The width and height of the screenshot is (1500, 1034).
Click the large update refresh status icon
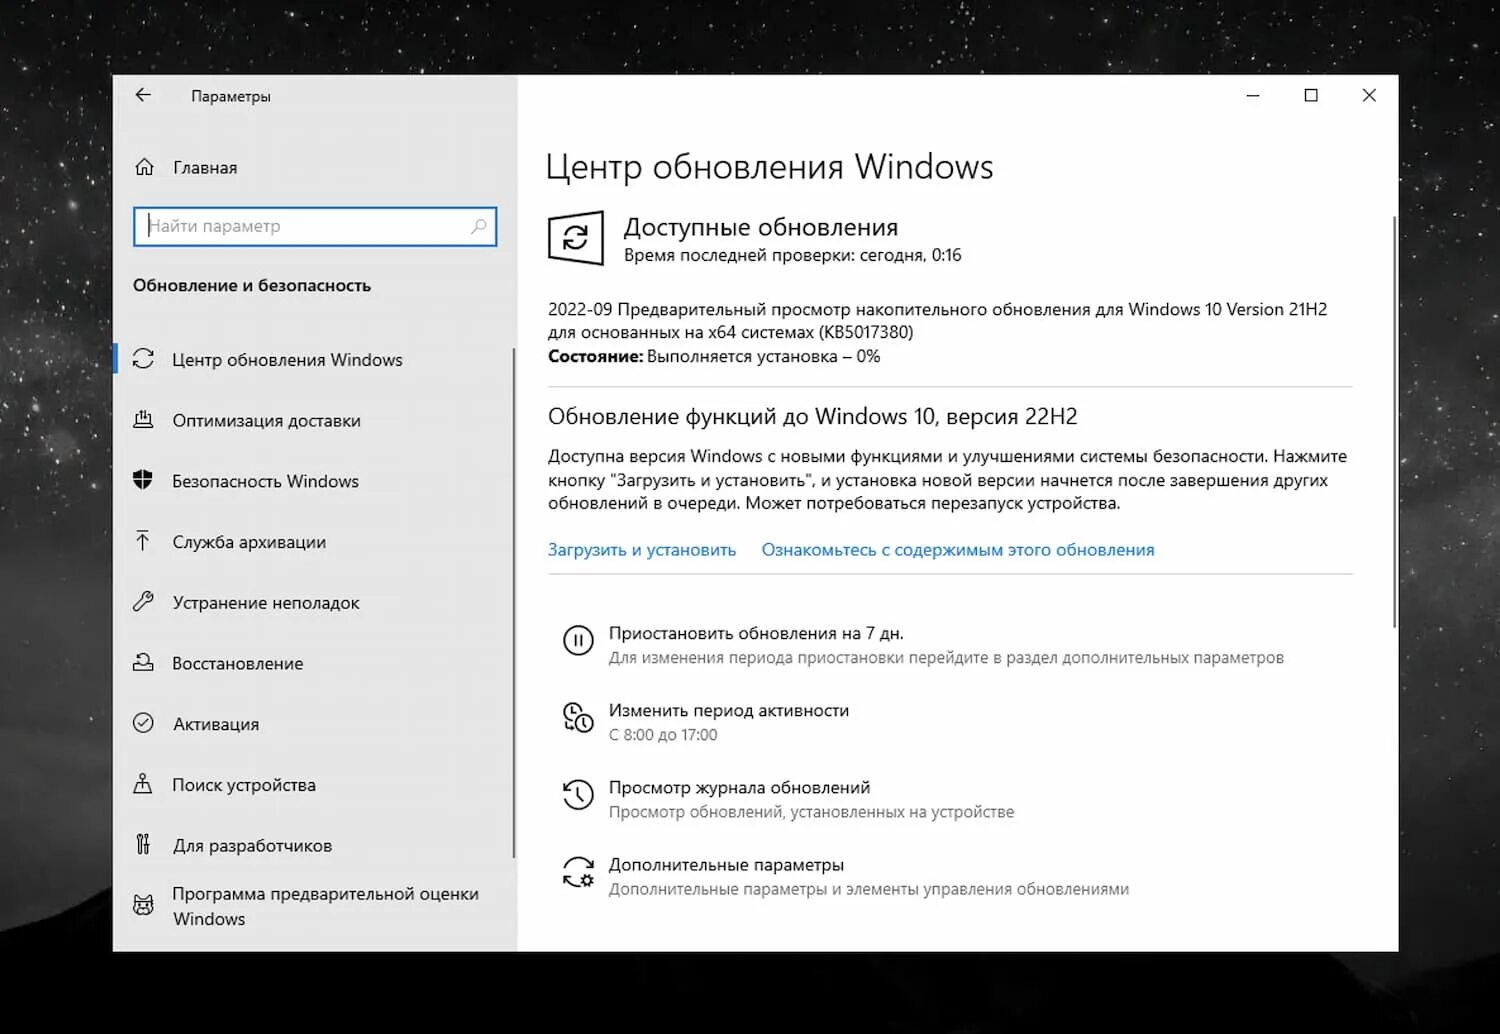pos(576,238)
